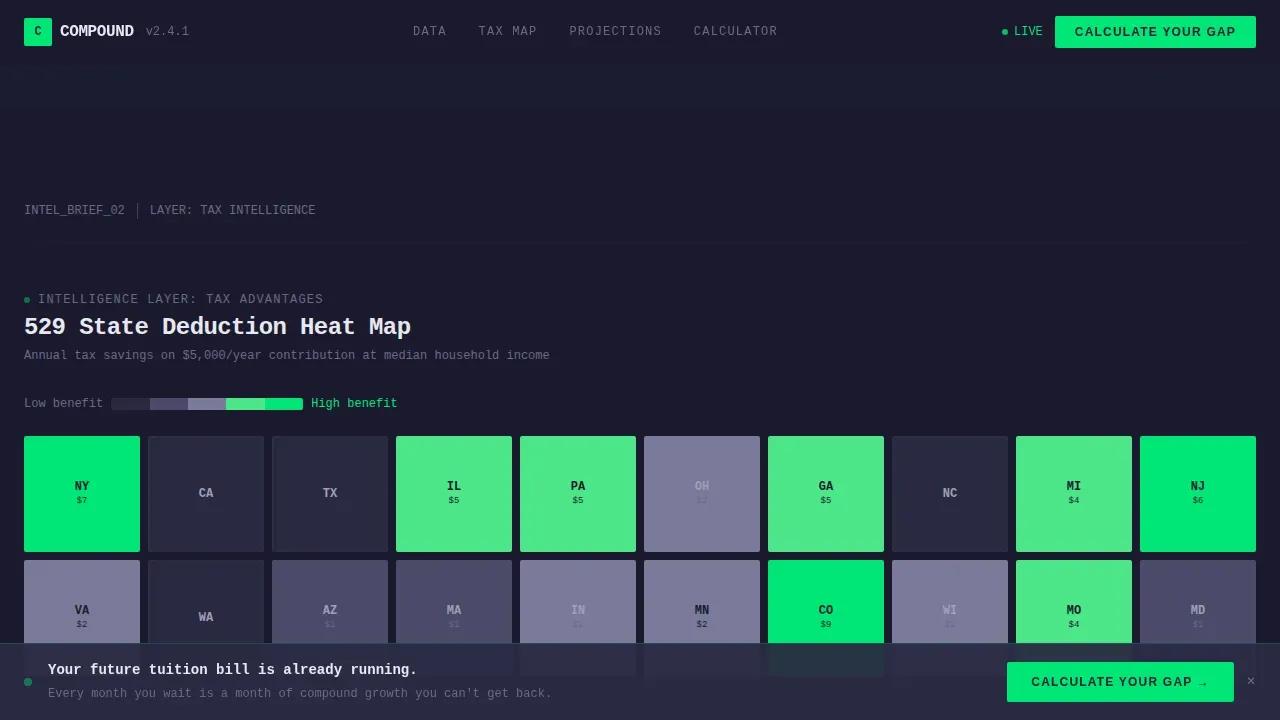
Task: Click Intelligence Layer: Tax Advantages label
Action: (x=180, y=300)
